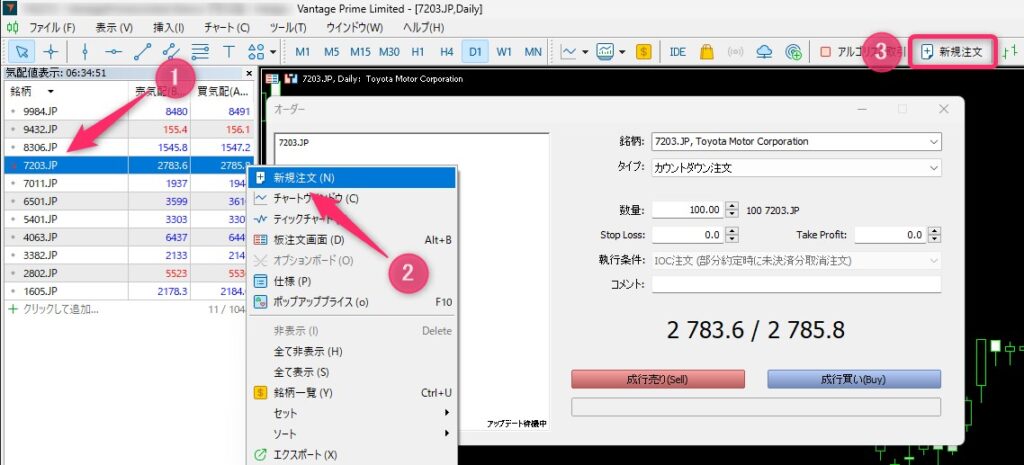This screenshot has width=1024, height=465.
Task: Click the IDE toolbar icon
Action: [x=677, y=51]
